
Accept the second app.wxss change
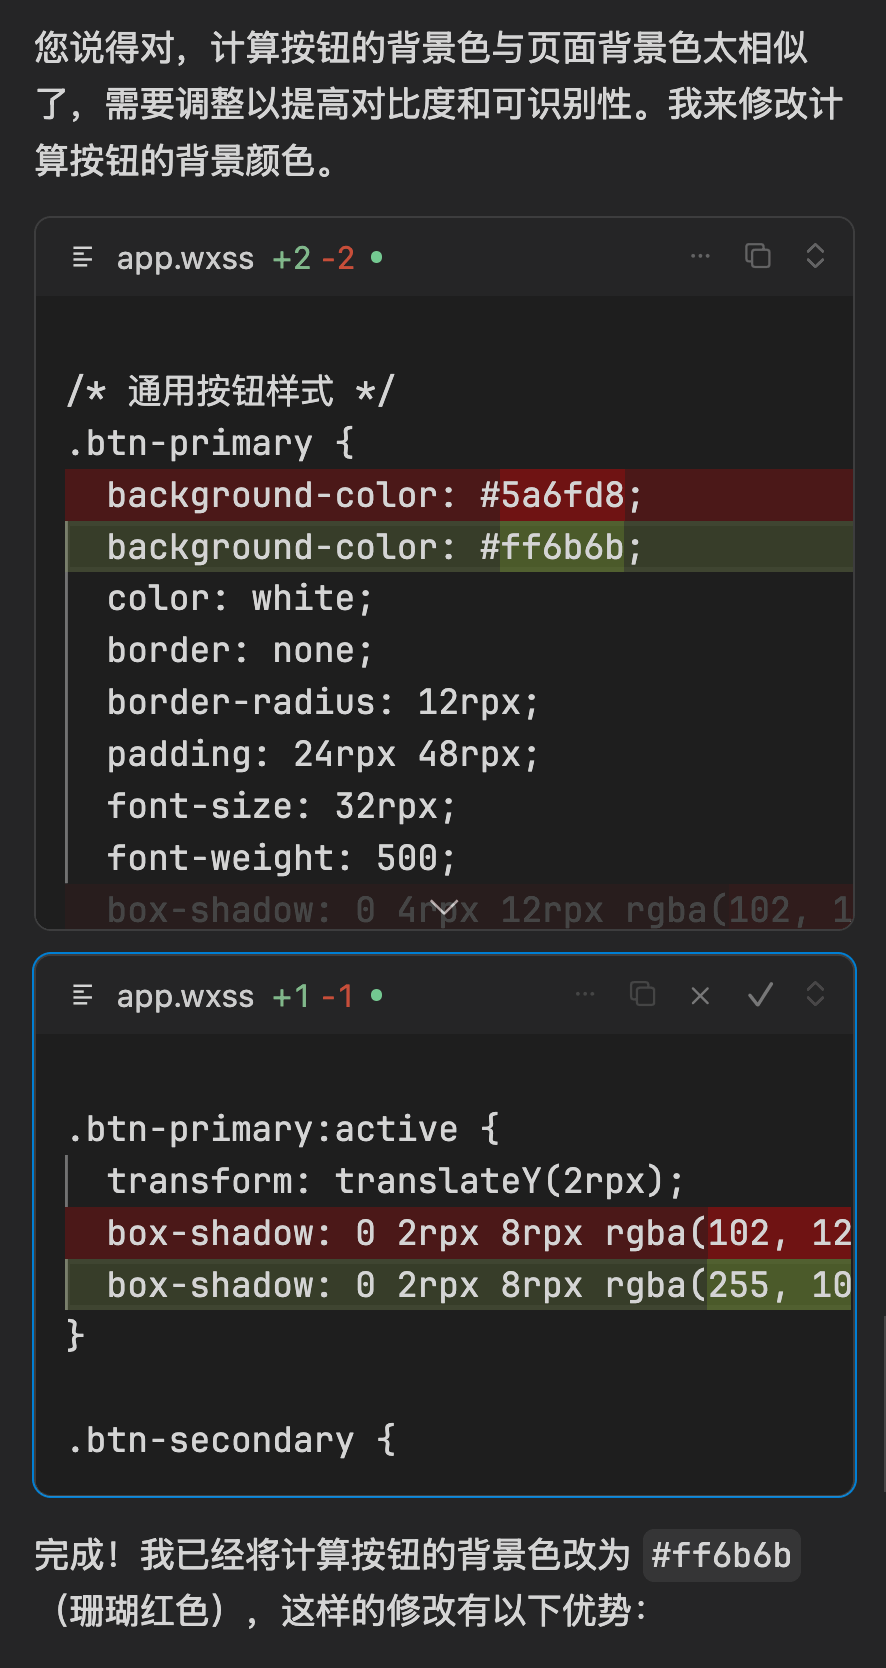pyautogui.click(x=760, y=995)
